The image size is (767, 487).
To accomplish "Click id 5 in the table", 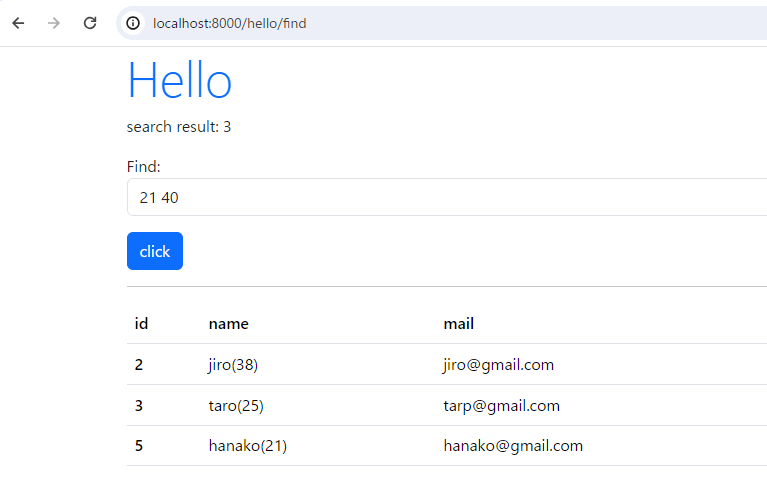I will (139, 446).
